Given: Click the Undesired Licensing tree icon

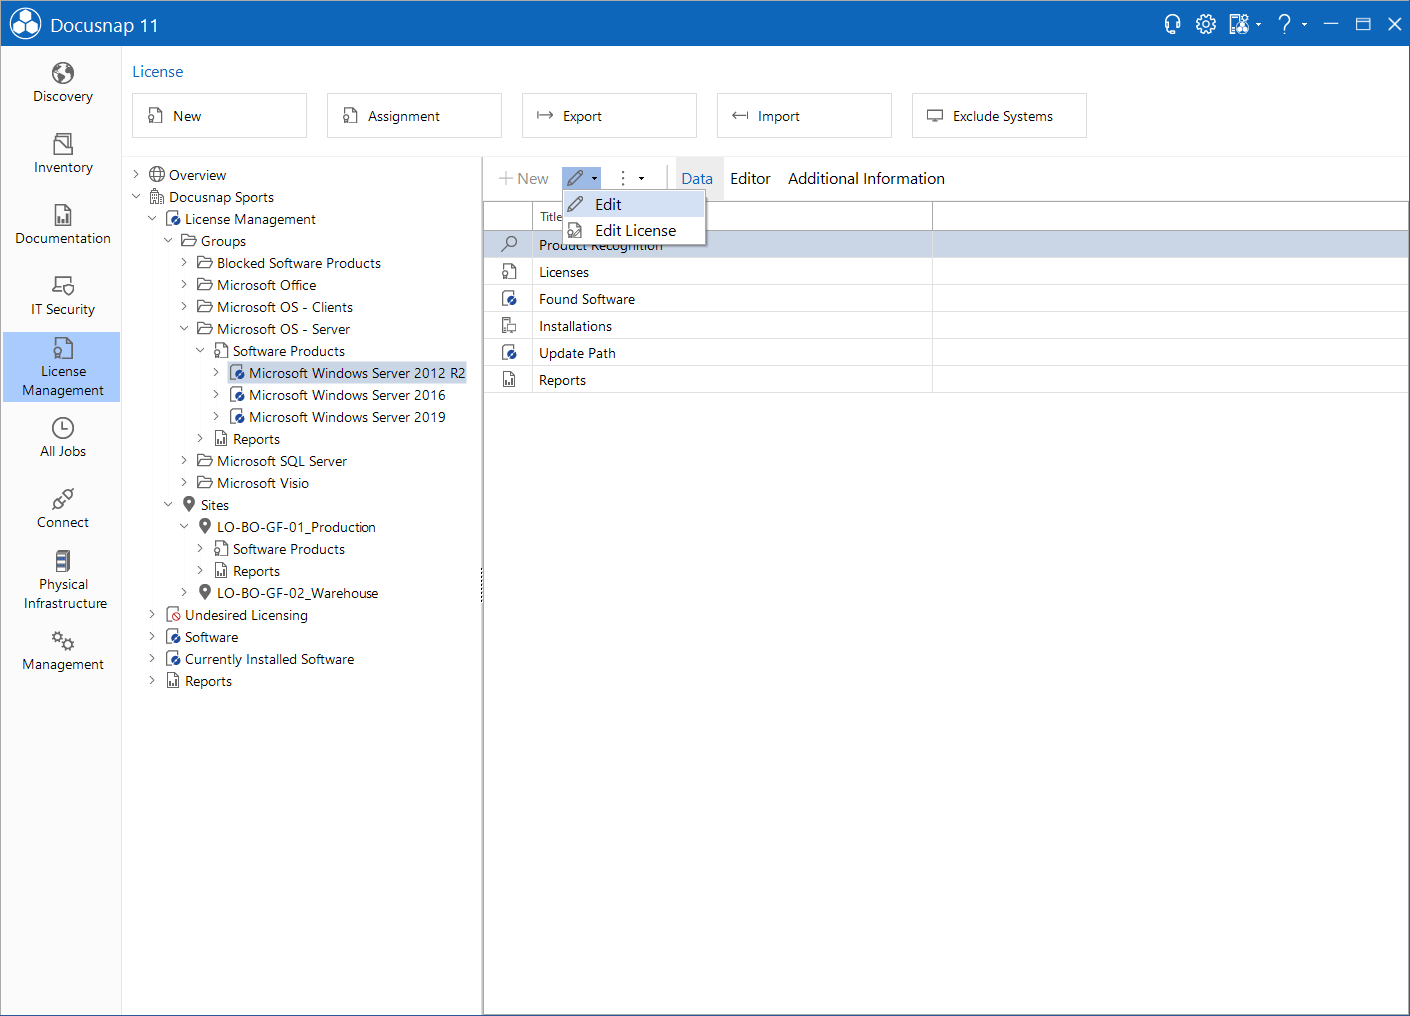Looking at the screenshot, I should [x=173, y=614].
